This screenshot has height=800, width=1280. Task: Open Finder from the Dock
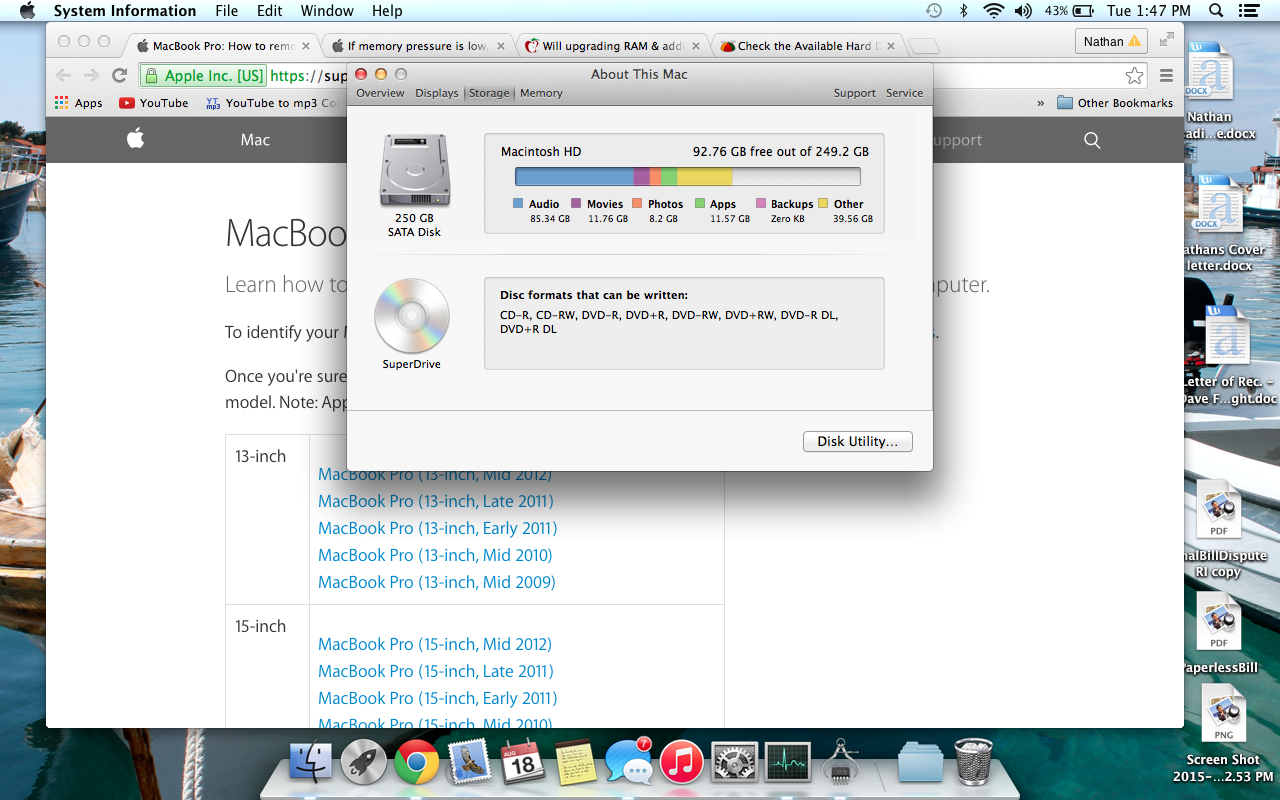tap(311, 763)
